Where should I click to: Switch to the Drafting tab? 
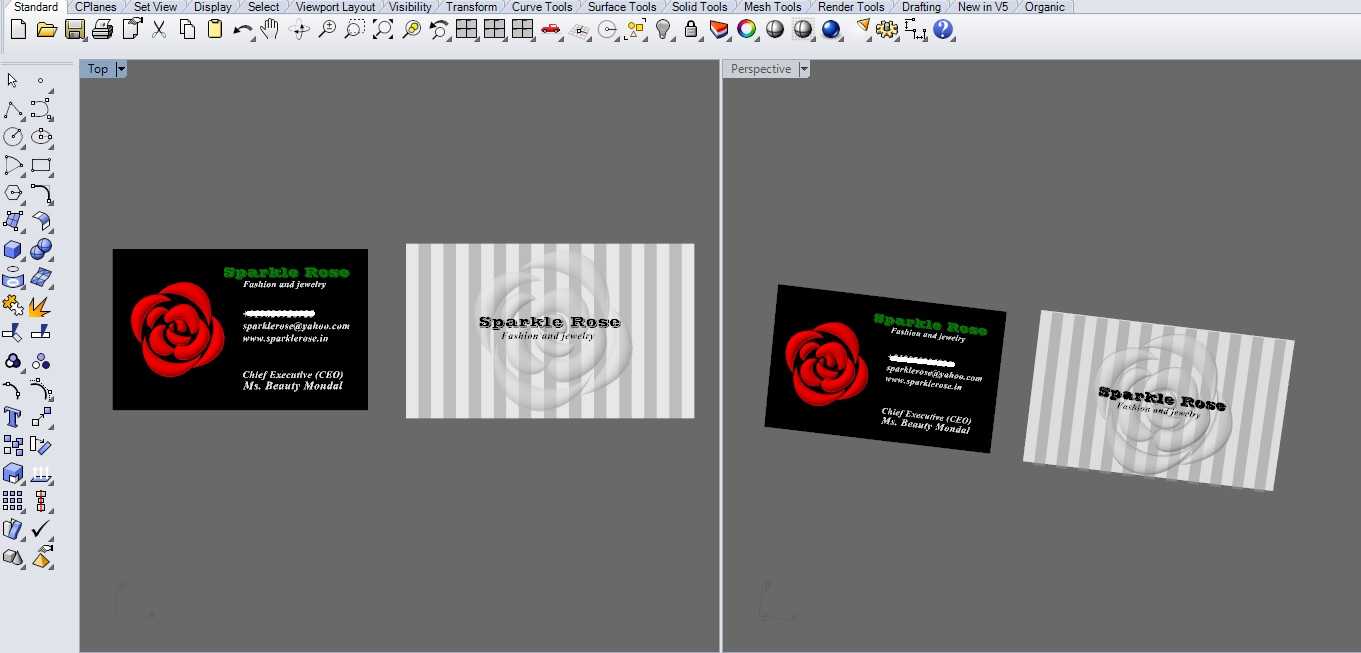tap(921, 7)
